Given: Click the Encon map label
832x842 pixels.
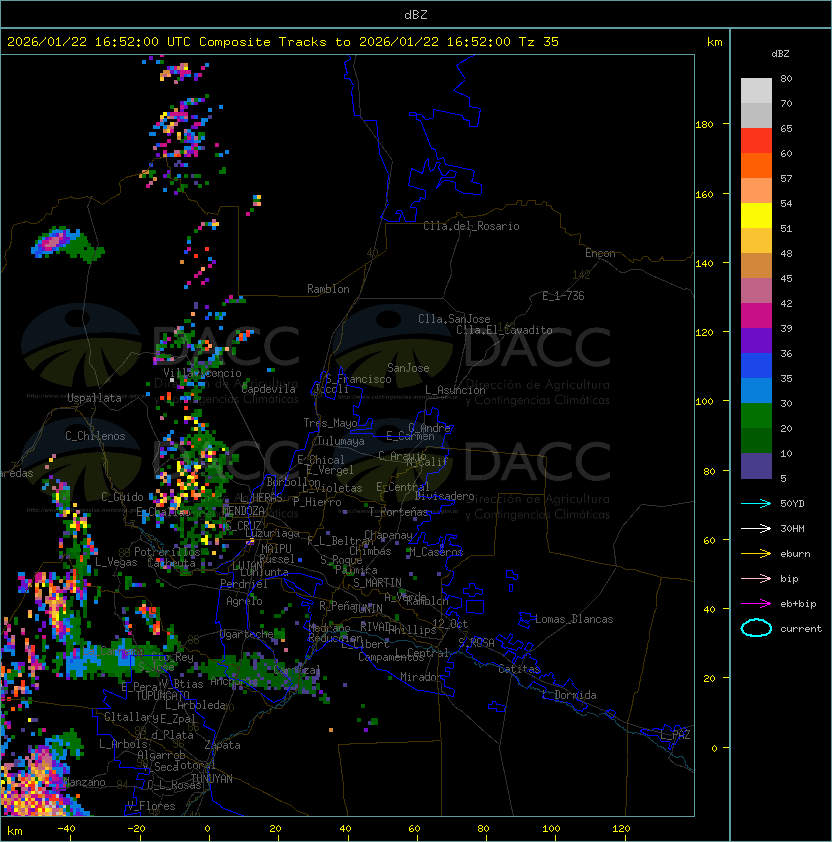Looking at the screenshot, I should 600,253.
